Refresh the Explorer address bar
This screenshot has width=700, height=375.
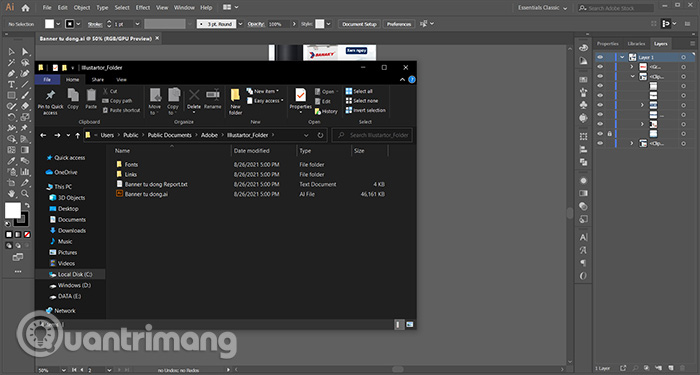(x=320, y=135)
